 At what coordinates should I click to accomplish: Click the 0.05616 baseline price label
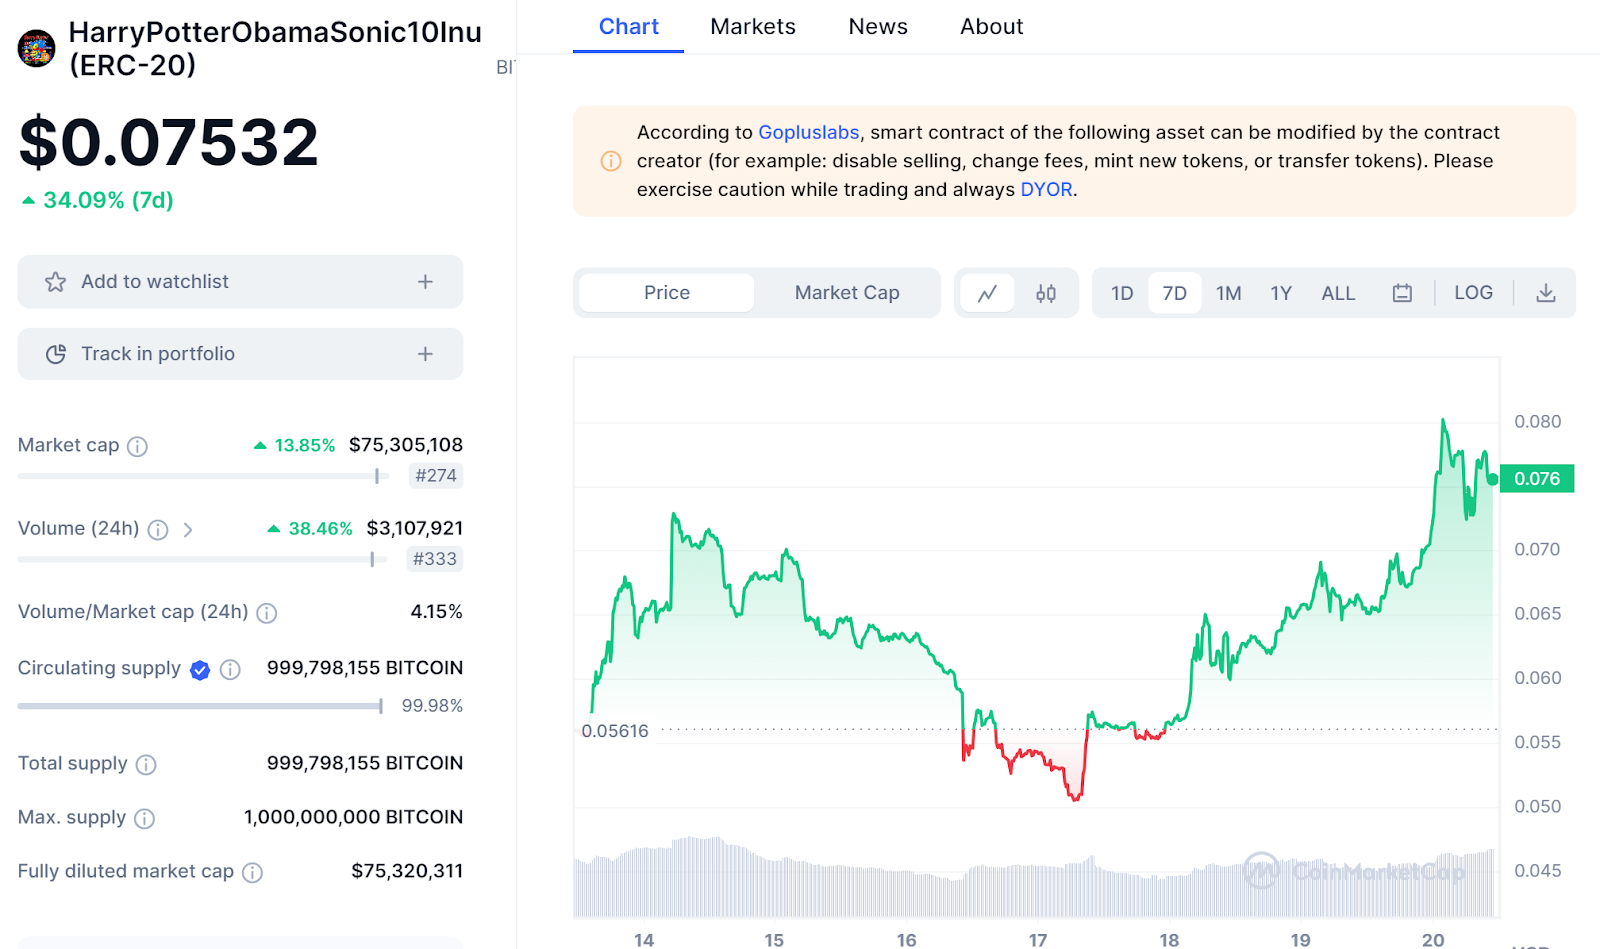click(615, 731)
